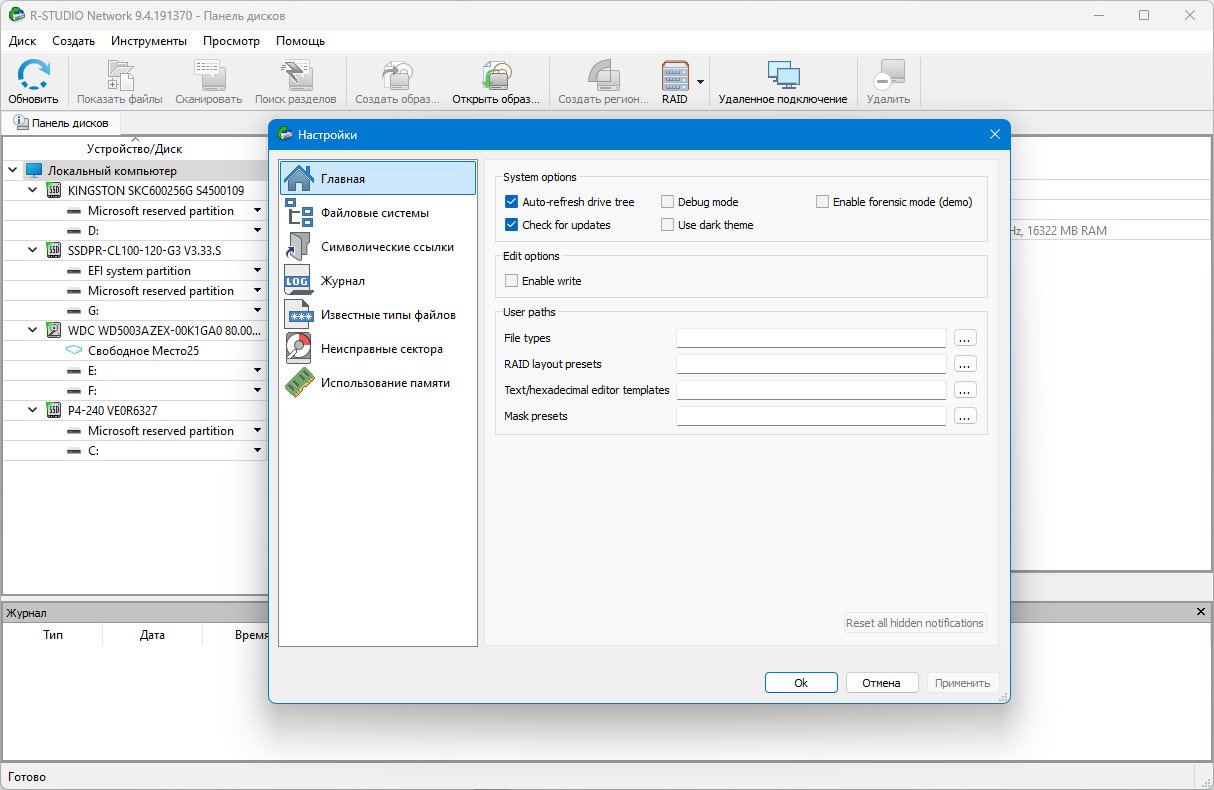Click the Показать файлы toolbar icon

[120, 75]
